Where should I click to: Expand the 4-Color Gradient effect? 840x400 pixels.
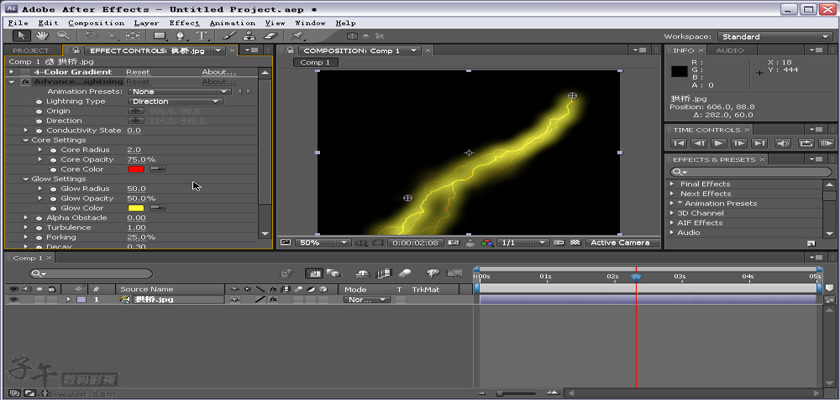[x=11, y=72]
